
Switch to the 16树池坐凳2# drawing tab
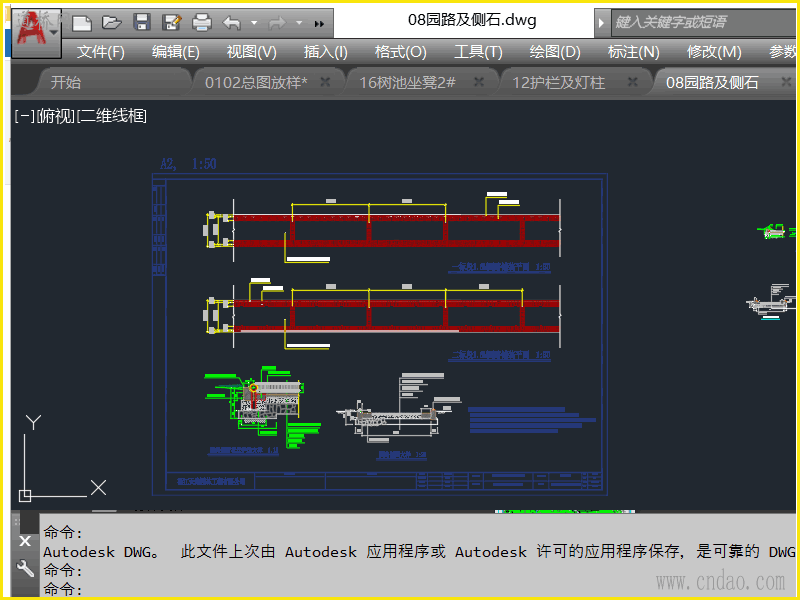pos(407,83)
